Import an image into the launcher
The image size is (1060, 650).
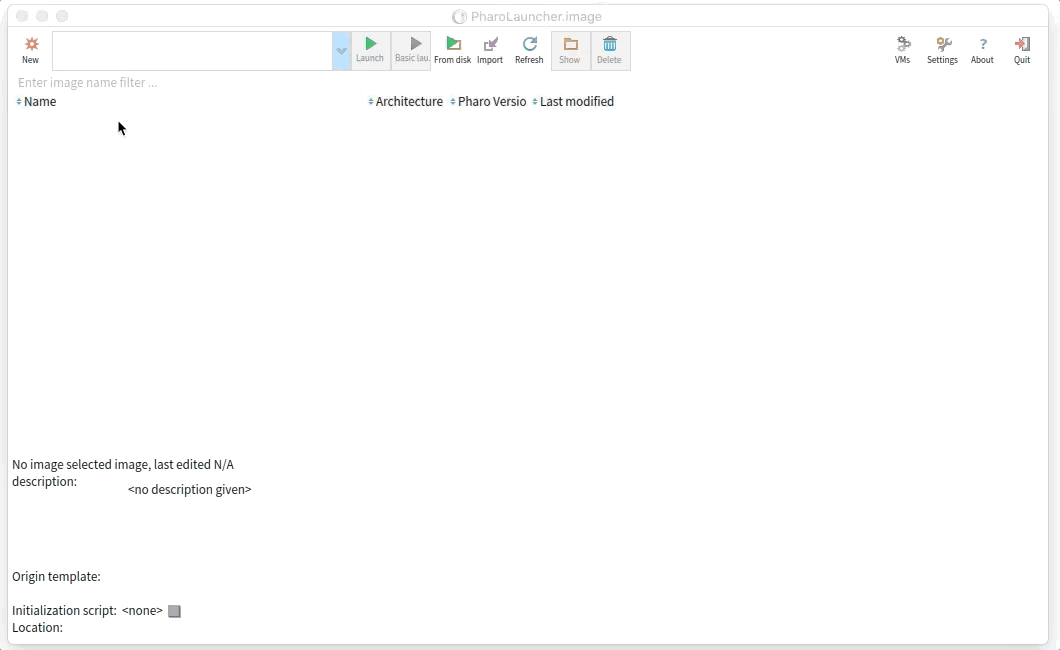coord(490,51)
